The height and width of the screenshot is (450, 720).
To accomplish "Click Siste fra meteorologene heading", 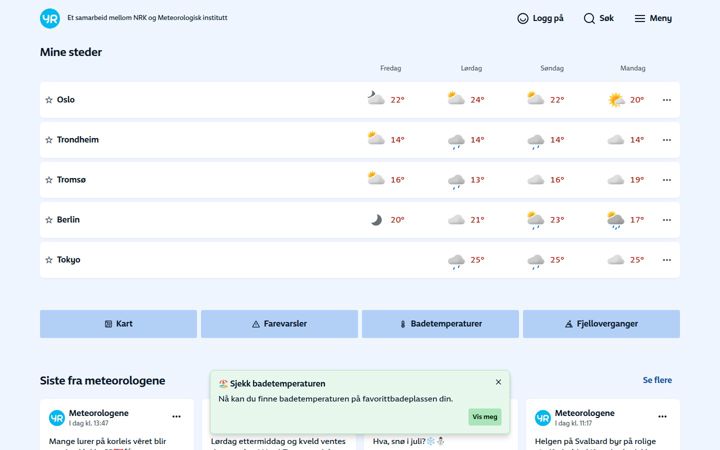I will tap(102, 381).
